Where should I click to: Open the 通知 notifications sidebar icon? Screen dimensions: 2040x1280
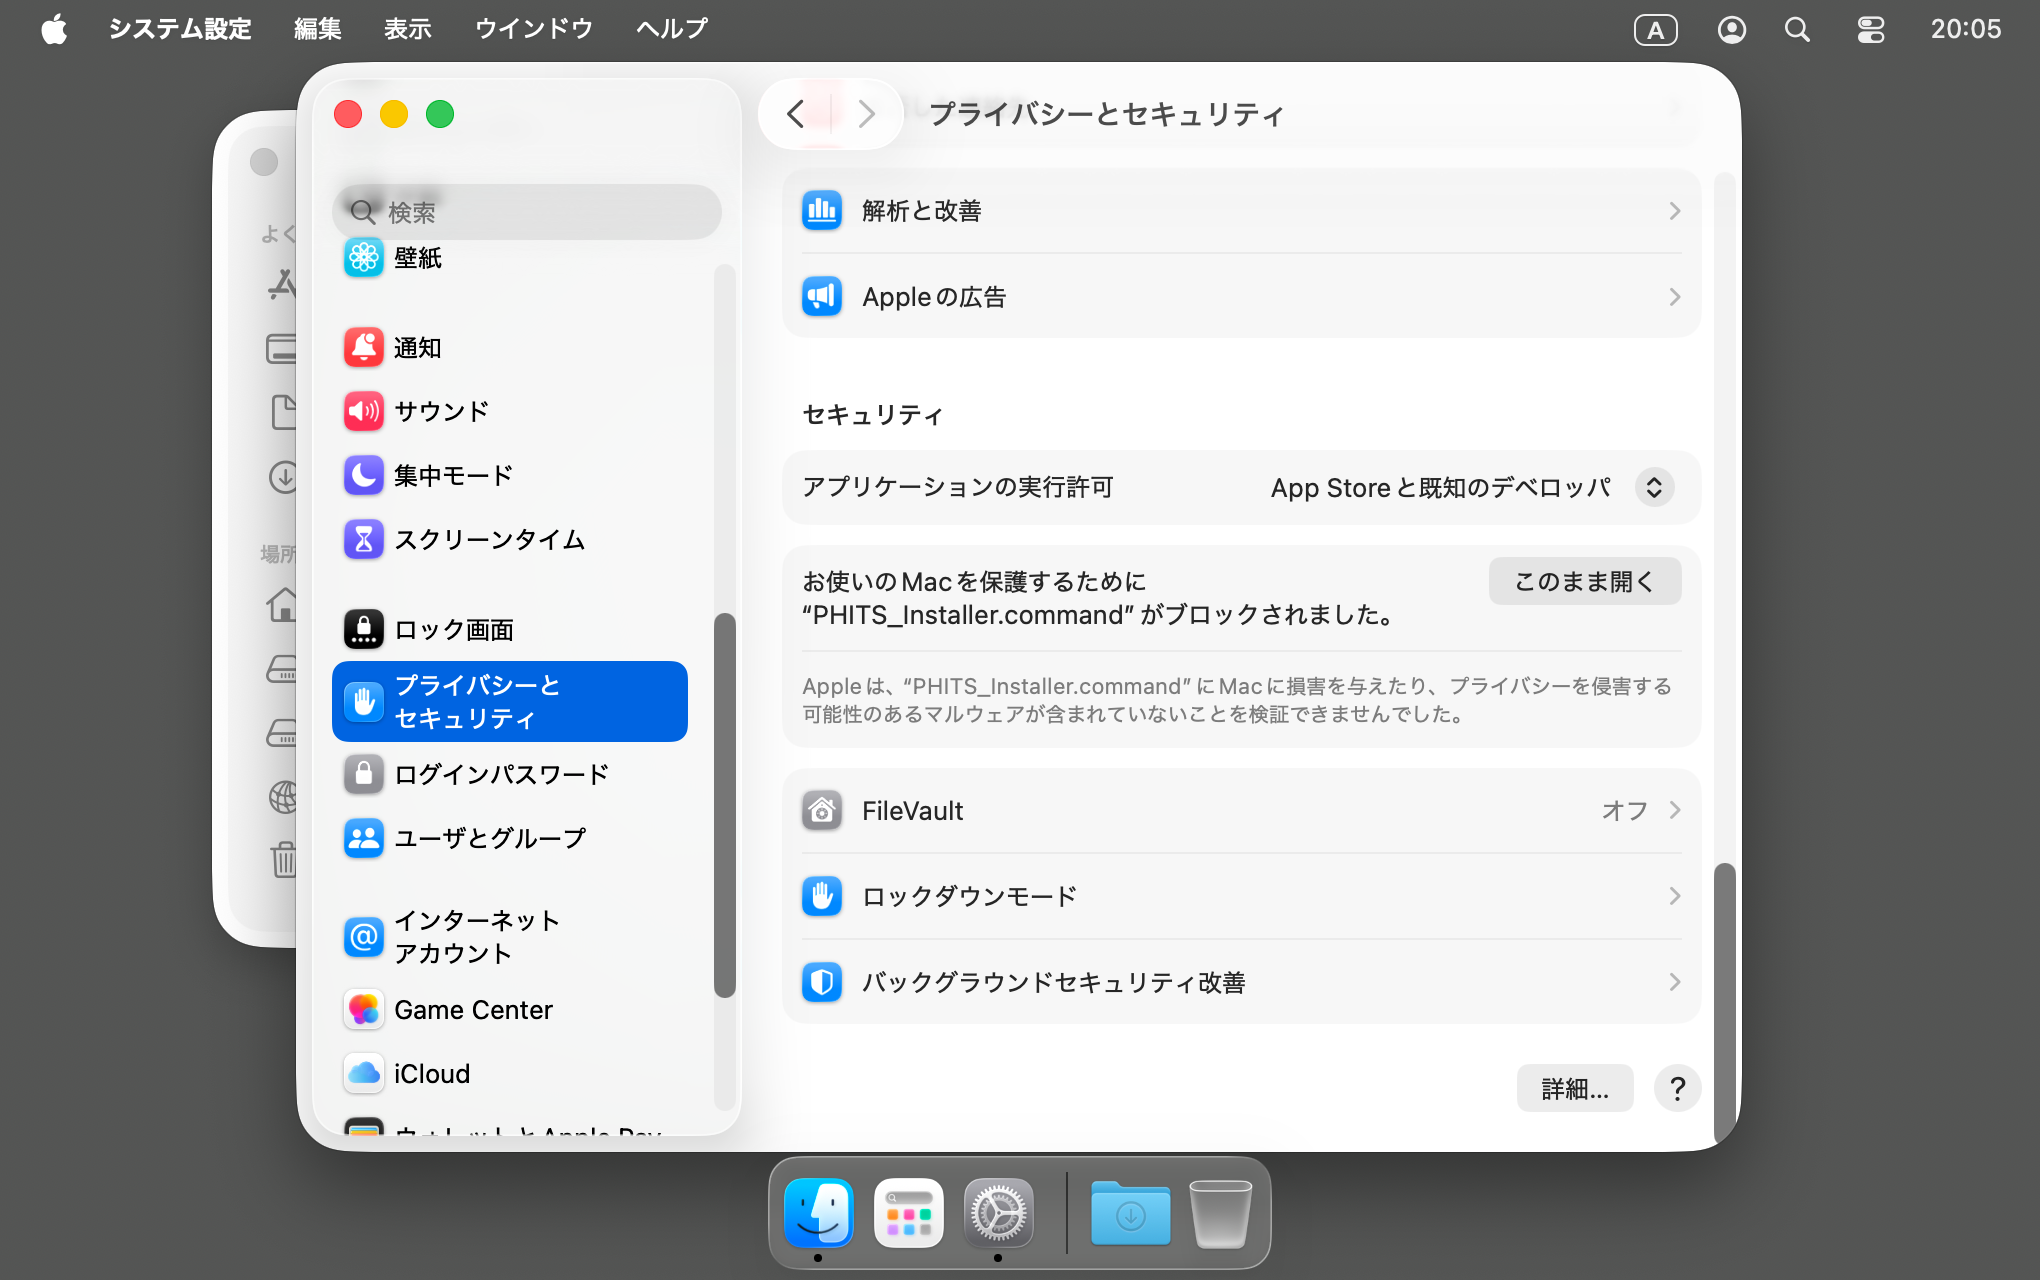[x=364, y=348]
